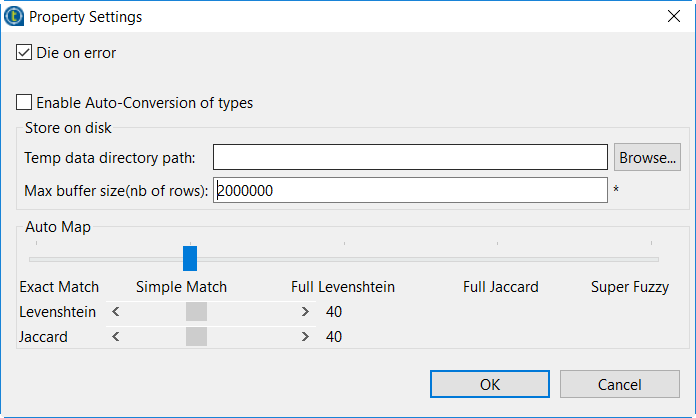
Task: Click the Max buffer size input field
Action: 410,190
